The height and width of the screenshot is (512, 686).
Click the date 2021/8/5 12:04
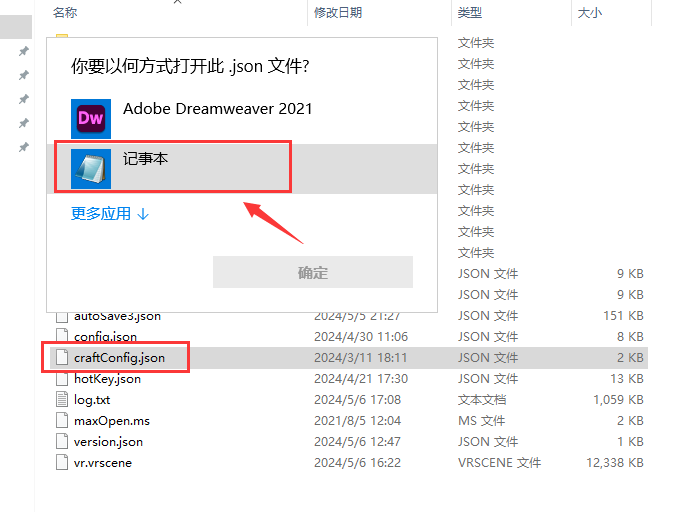pos(357,421)
